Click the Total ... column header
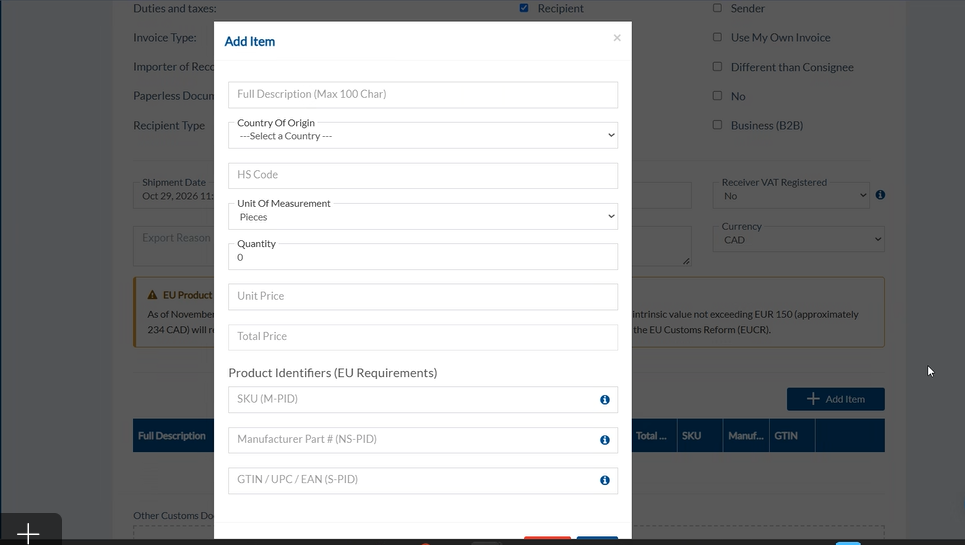 (x=654, y=436)
